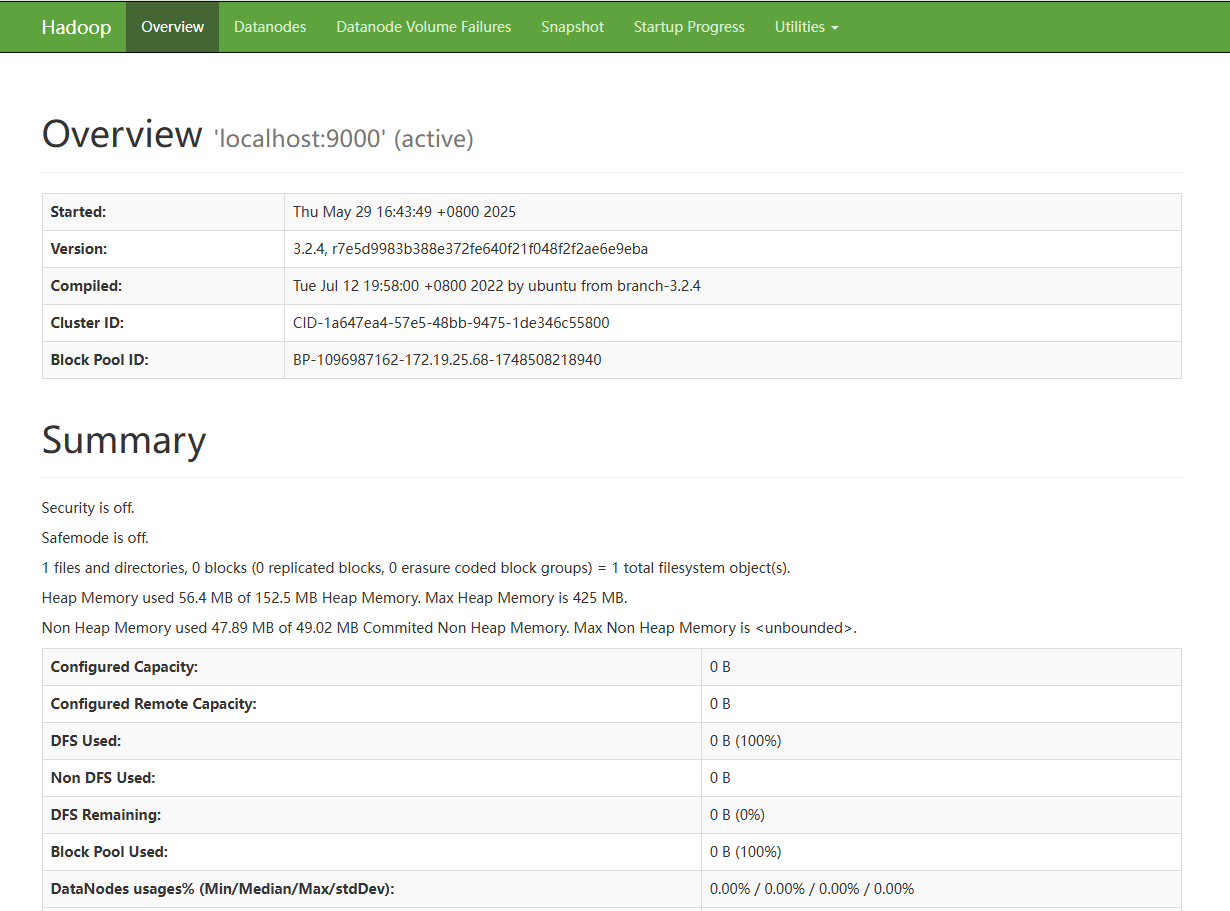Viewport: 1230px width, 911px height.
Task: Click the Started timestamp value
Action: (404, 212)
